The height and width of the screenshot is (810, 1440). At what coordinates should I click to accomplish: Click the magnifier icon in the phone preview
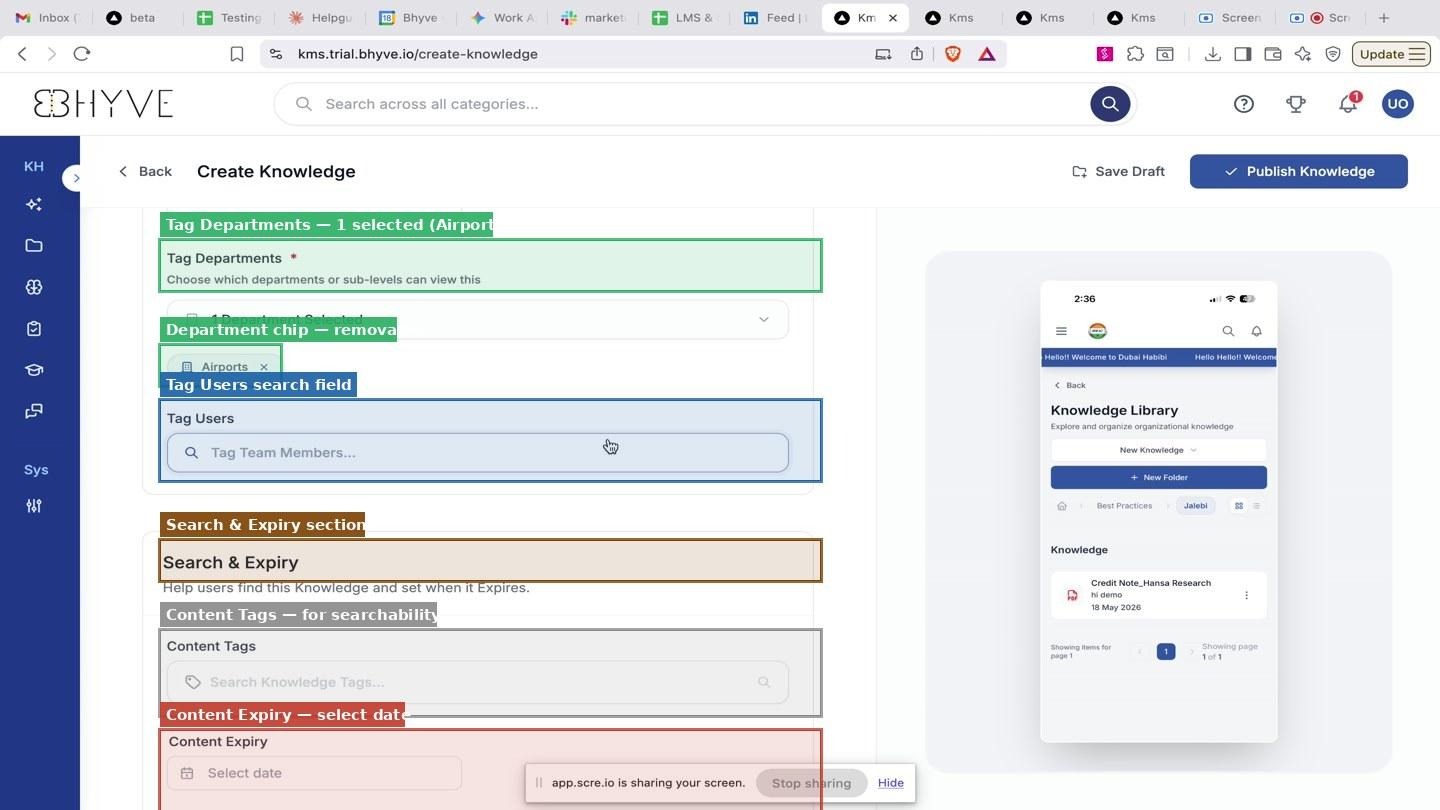1228,331
